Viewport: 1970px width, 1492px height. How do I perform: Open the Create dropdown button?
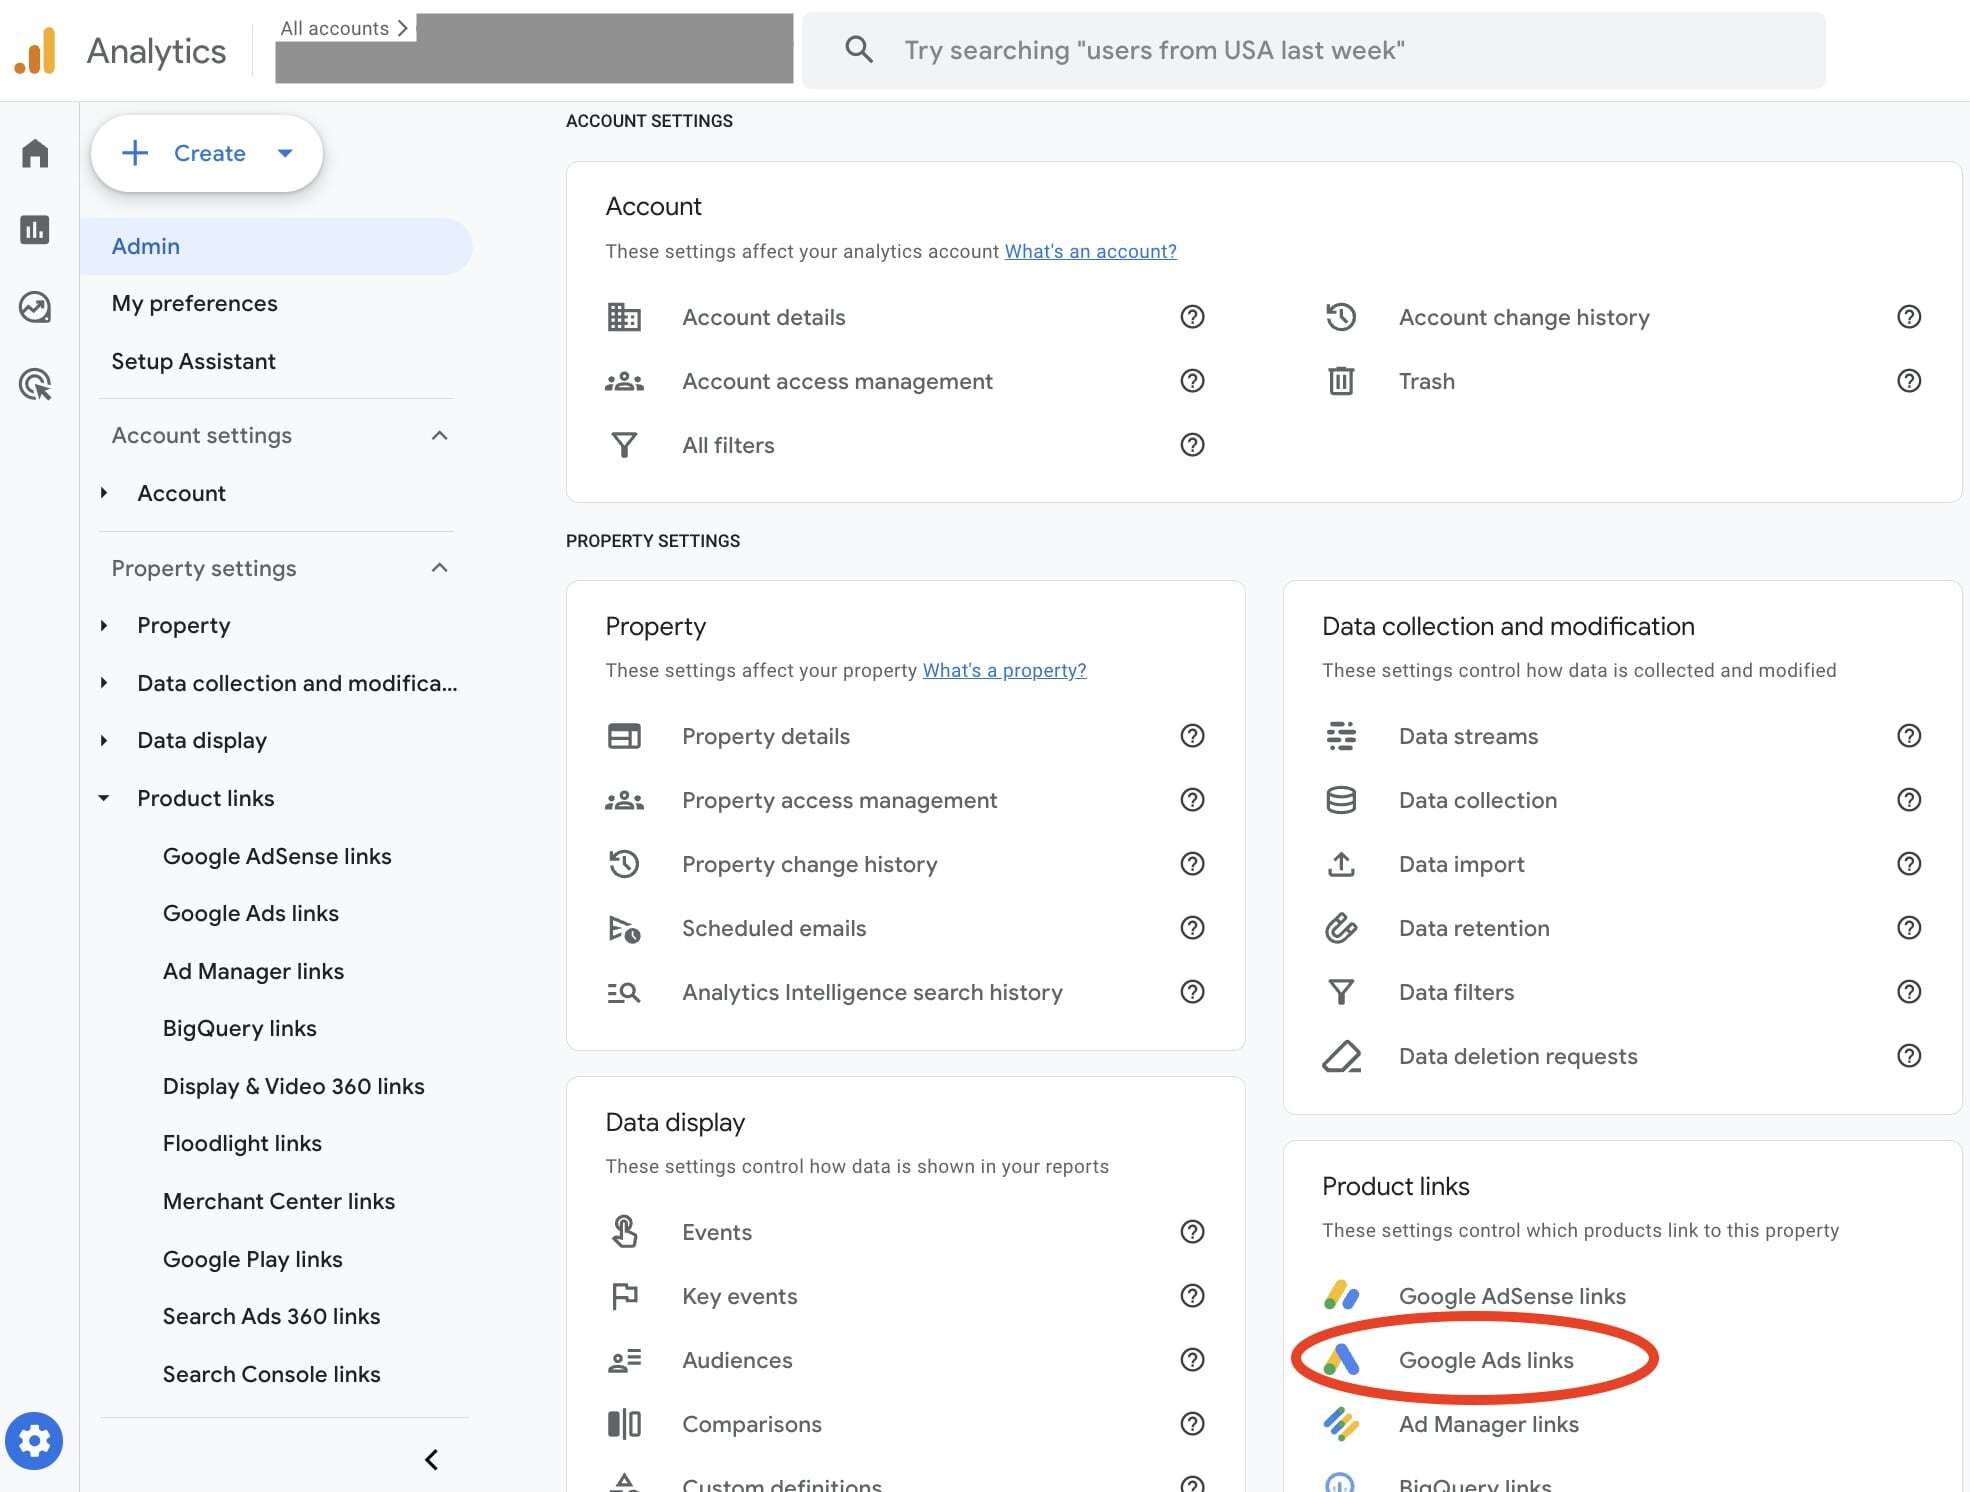pyautogui.click(x=207, y=153)
